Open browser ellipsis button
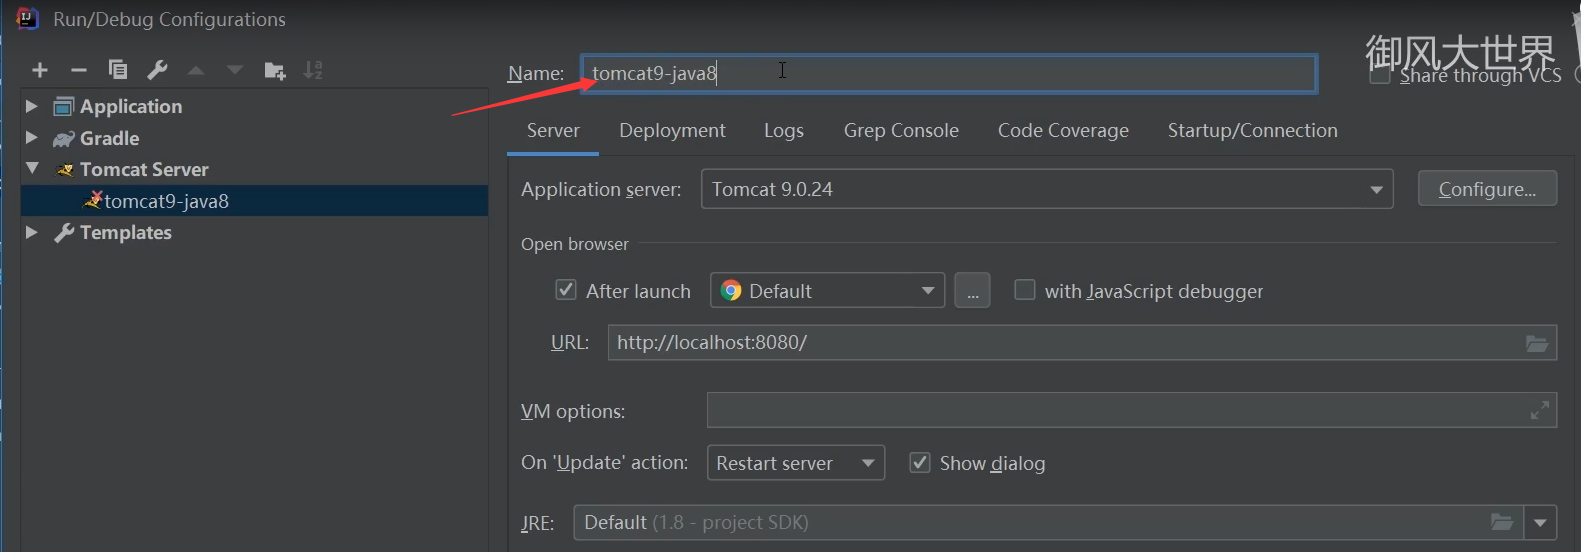This screenshot has height=552, width=1581. (972, 291)
